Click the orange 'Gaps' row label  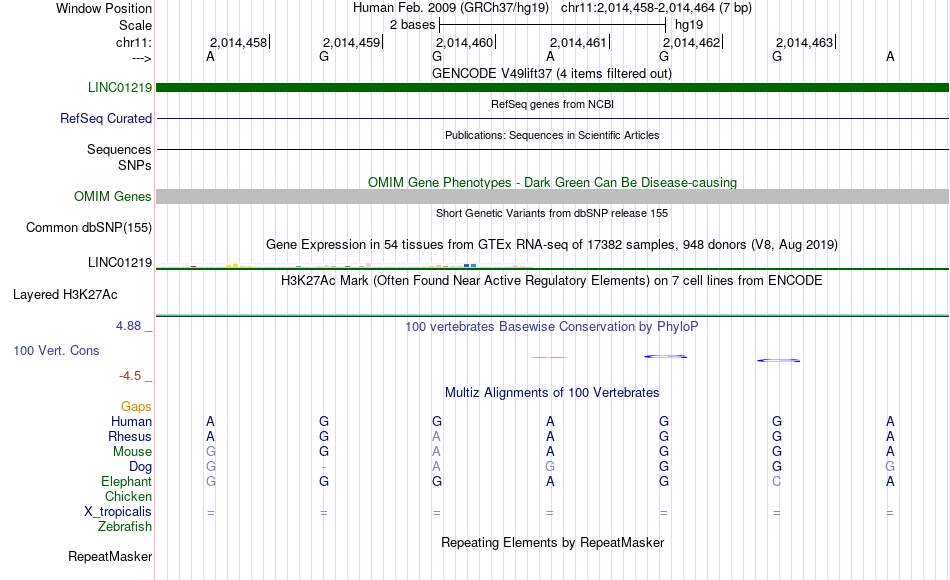coord(136,406)
